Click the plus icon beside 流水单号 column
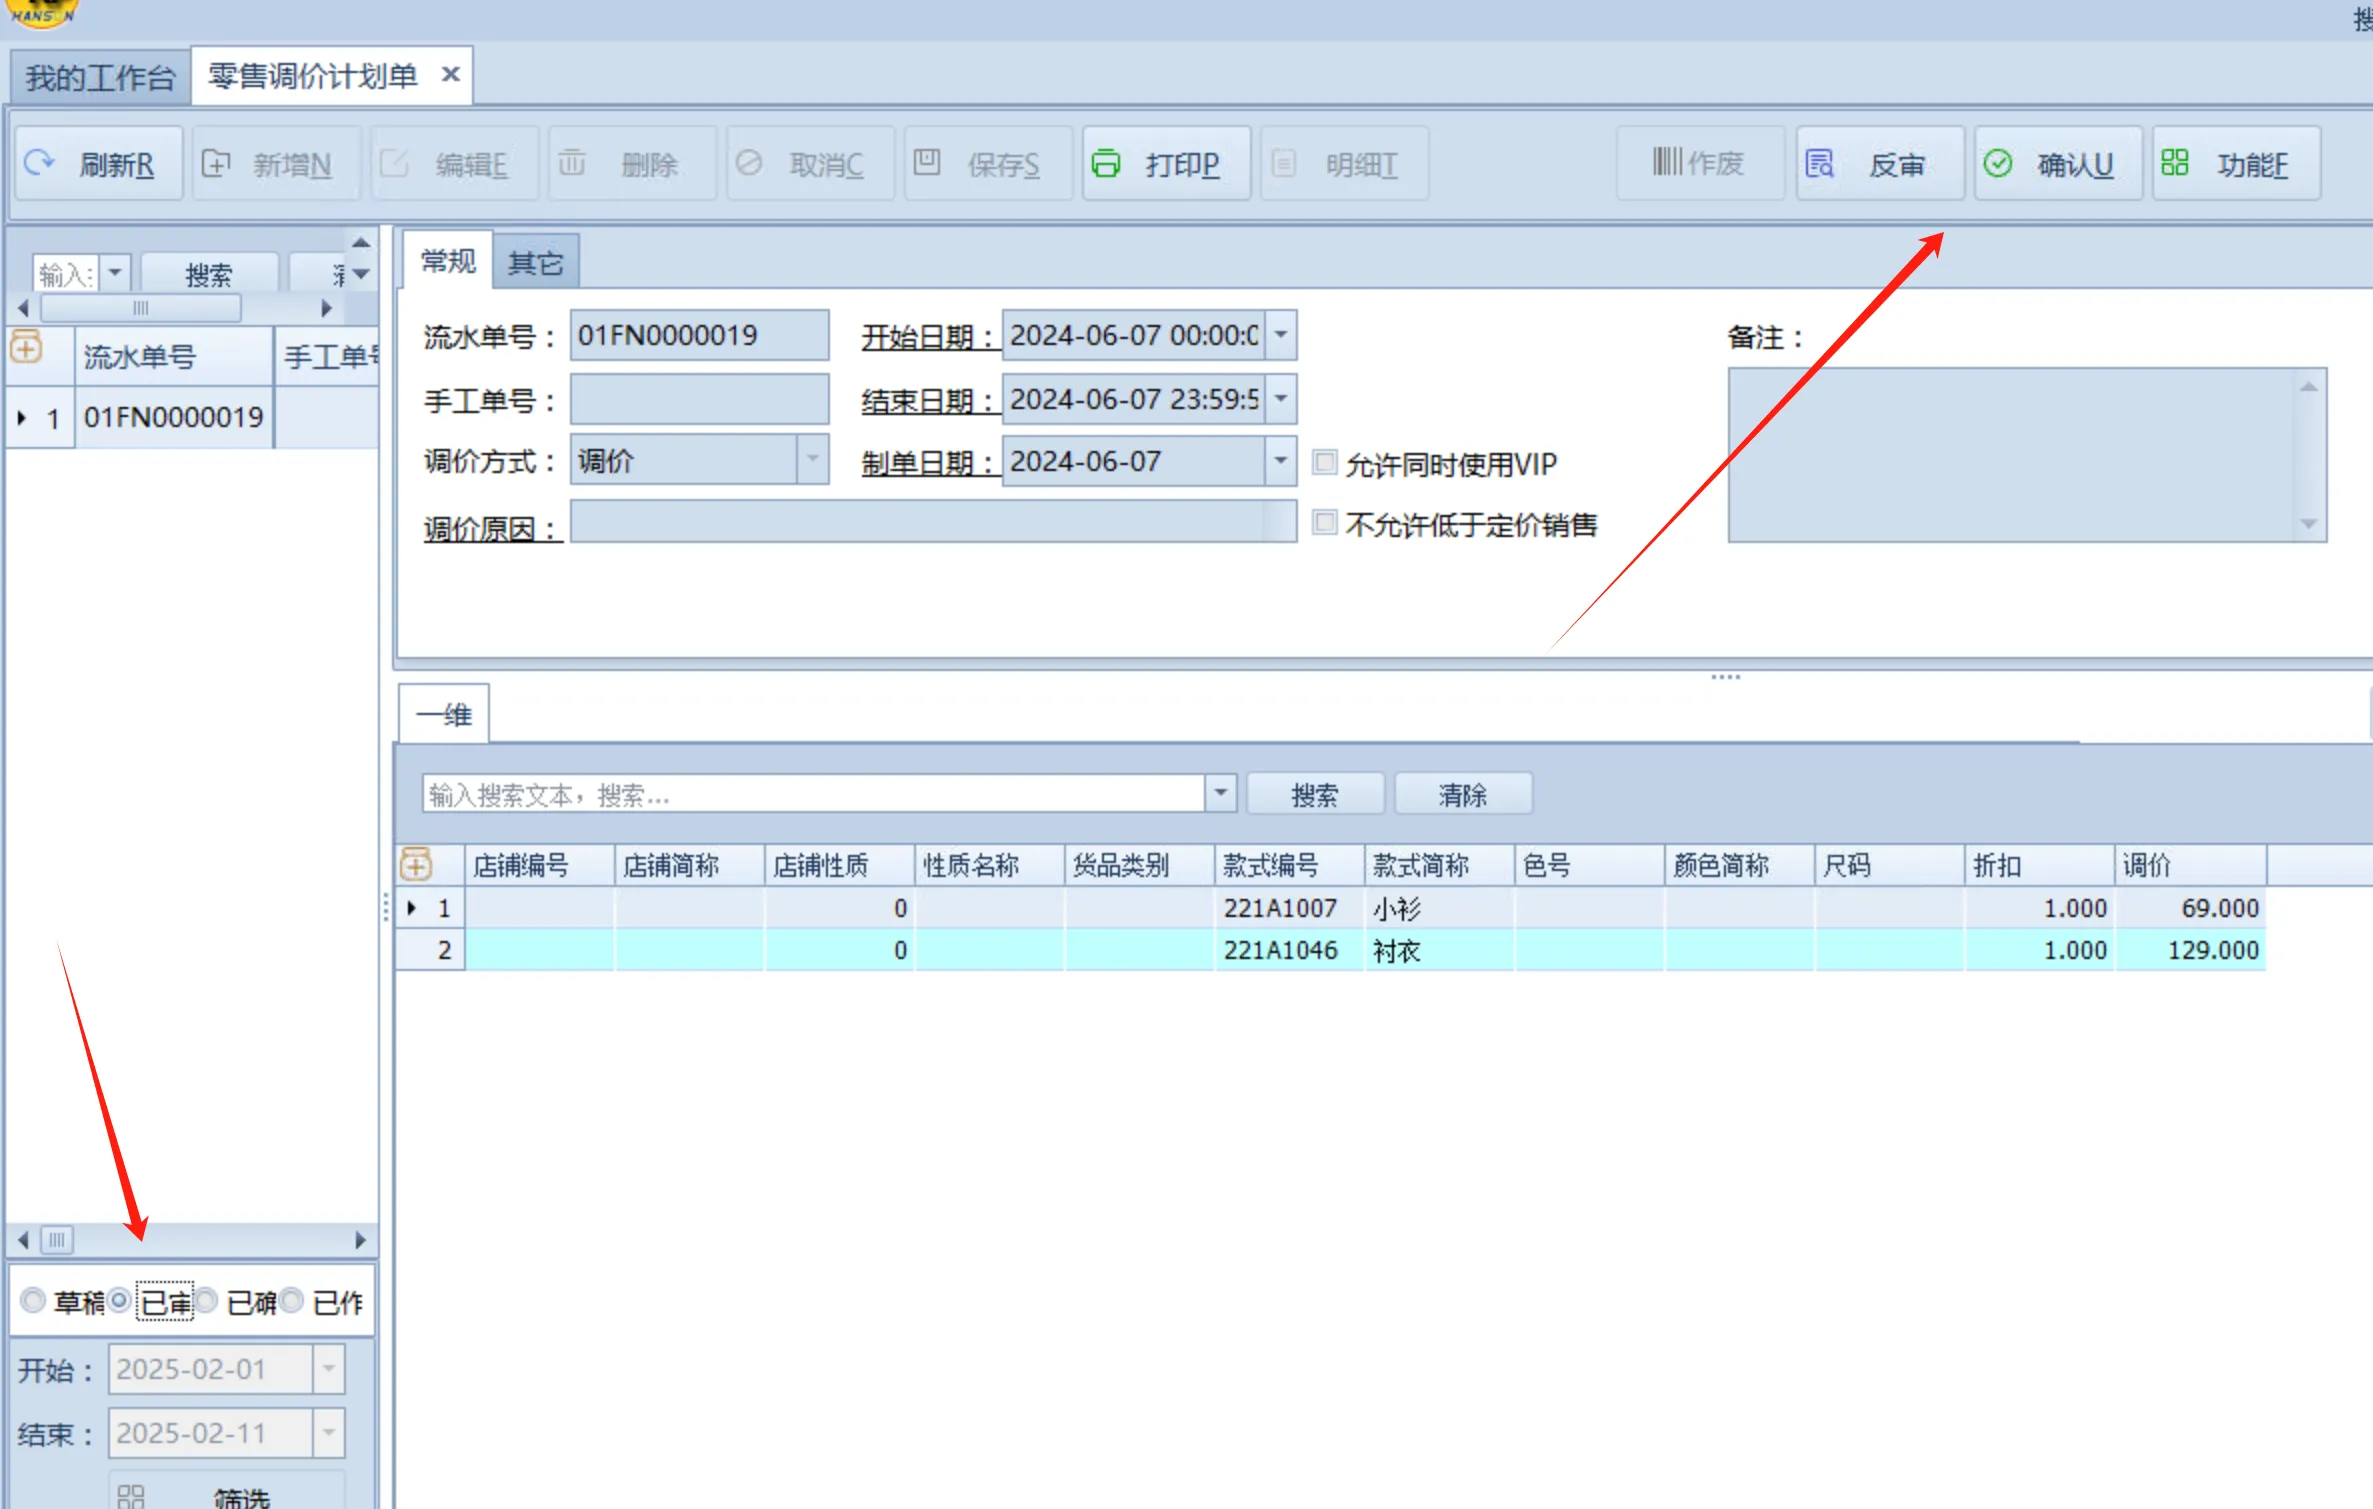This screenshot has width=2373, height=1509. click(x=26, y=349)
